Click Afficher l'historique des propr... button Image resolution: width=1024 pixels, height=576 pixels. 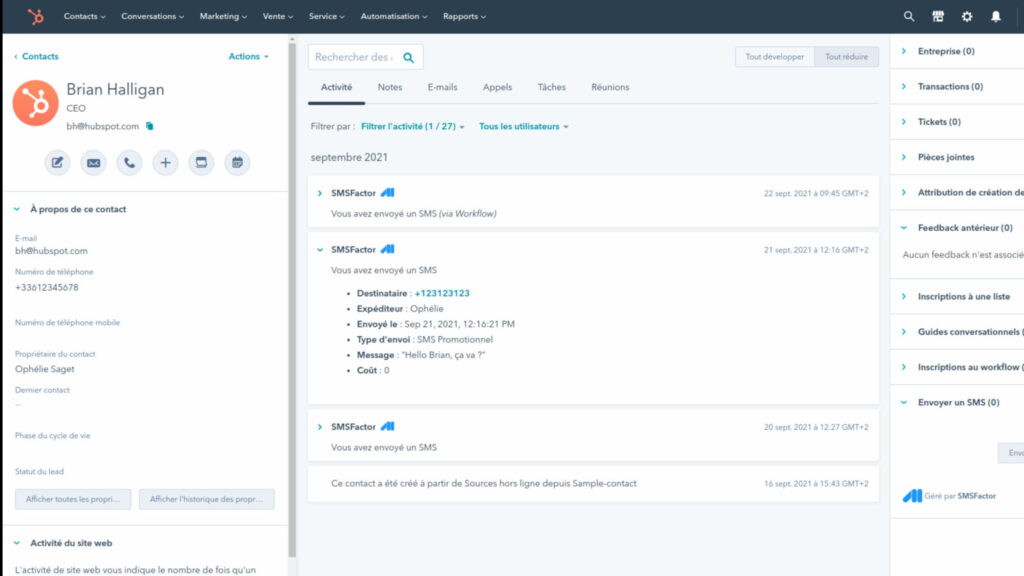(x=206, y=499)
